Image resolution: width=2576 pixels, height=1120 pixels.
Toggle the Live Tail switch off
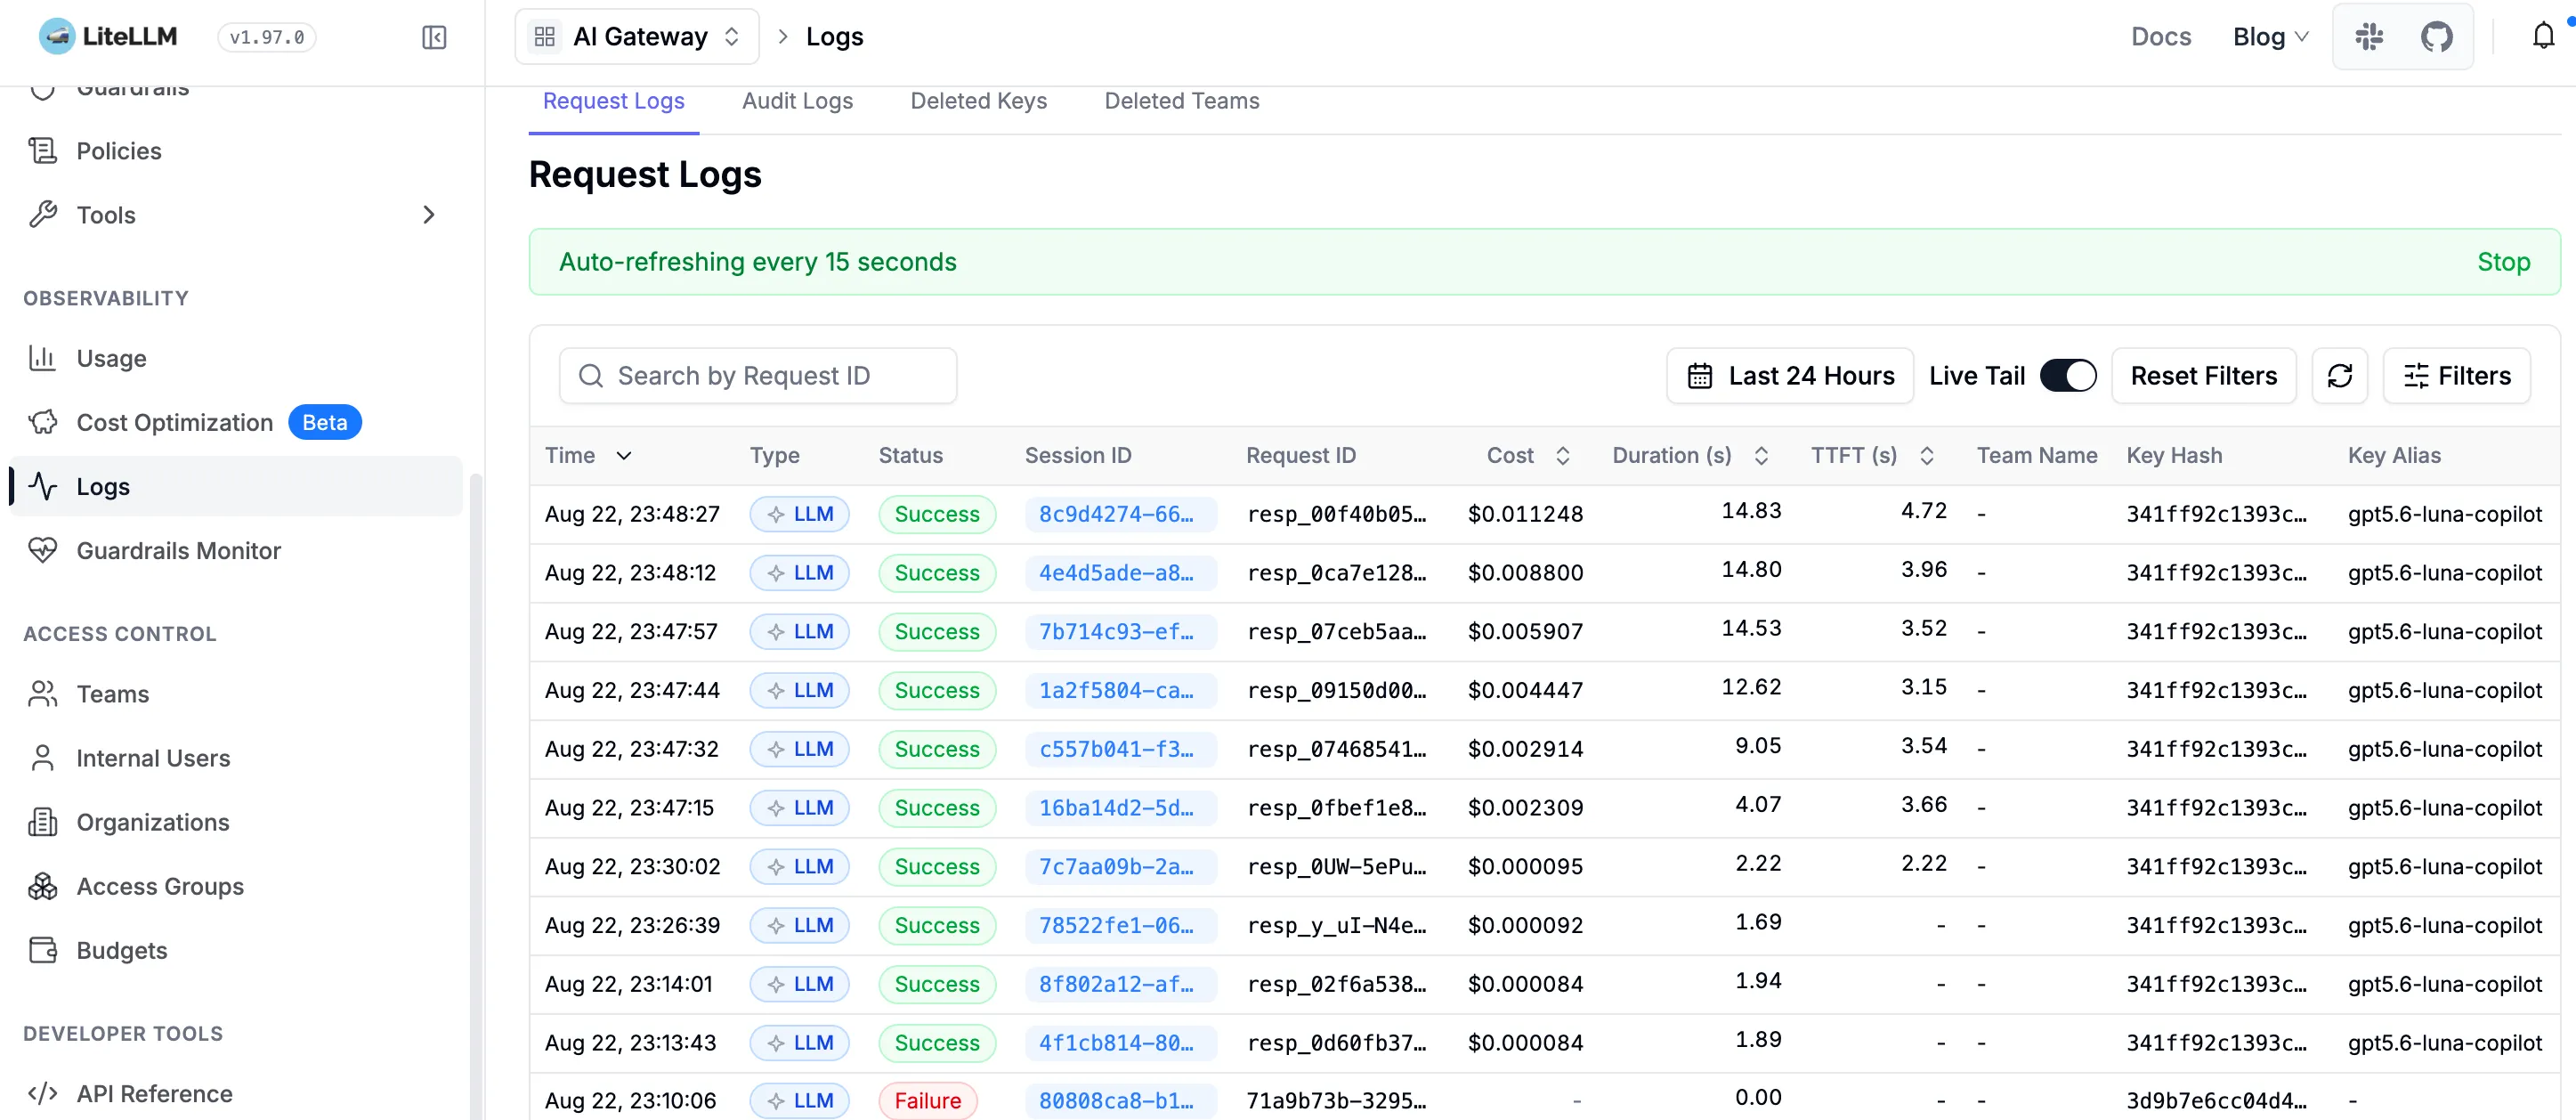pos(2068,376)
